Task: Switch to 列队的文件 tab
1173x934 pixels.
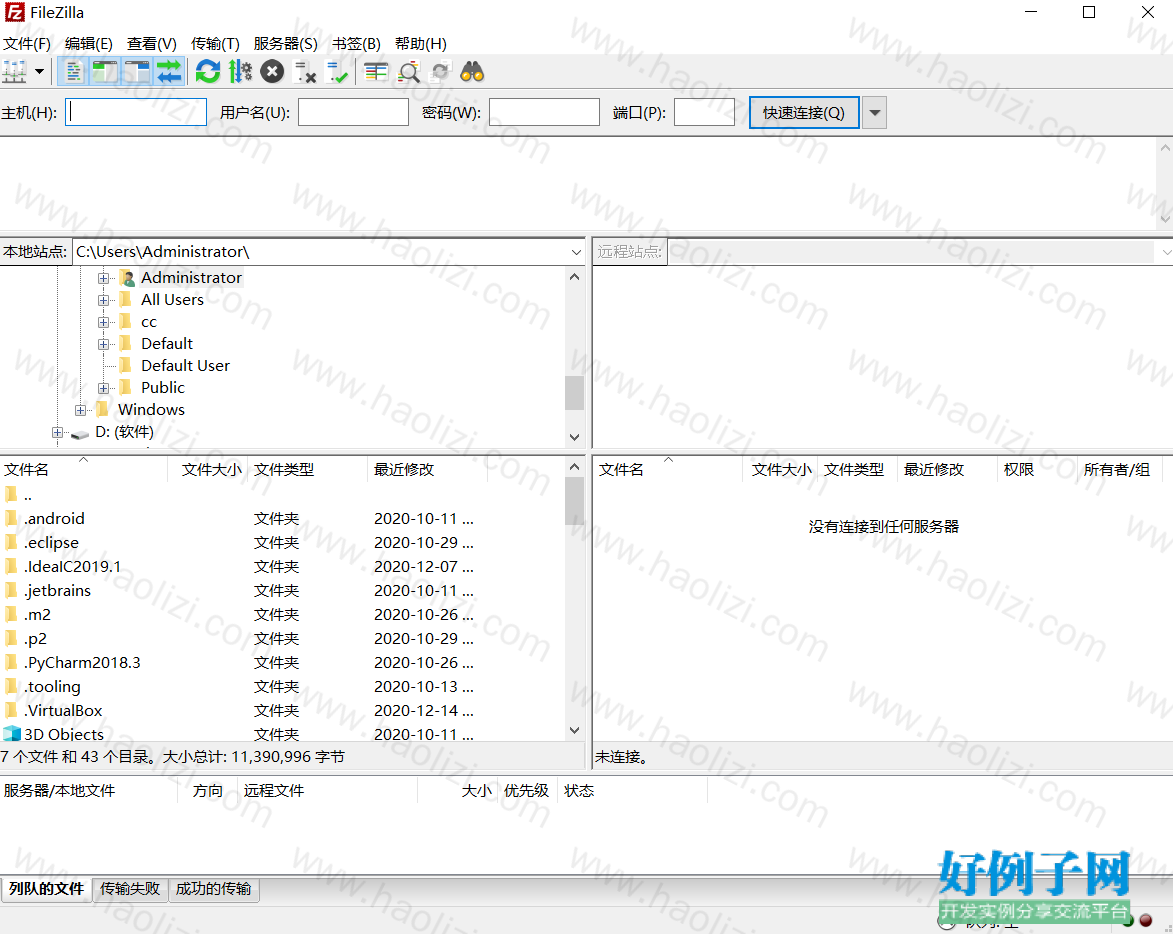Action: (x=46, y=888)
